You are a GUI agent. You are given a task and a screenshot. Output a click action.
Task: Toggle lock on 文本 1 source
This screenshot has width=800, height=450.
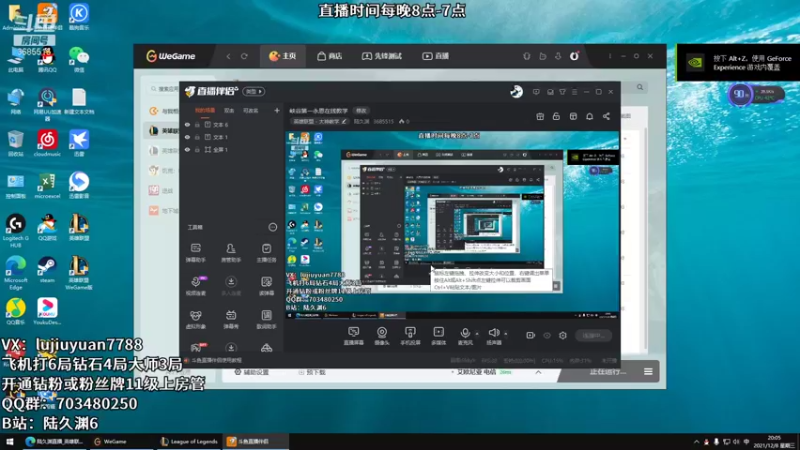[x=197, y=137]
